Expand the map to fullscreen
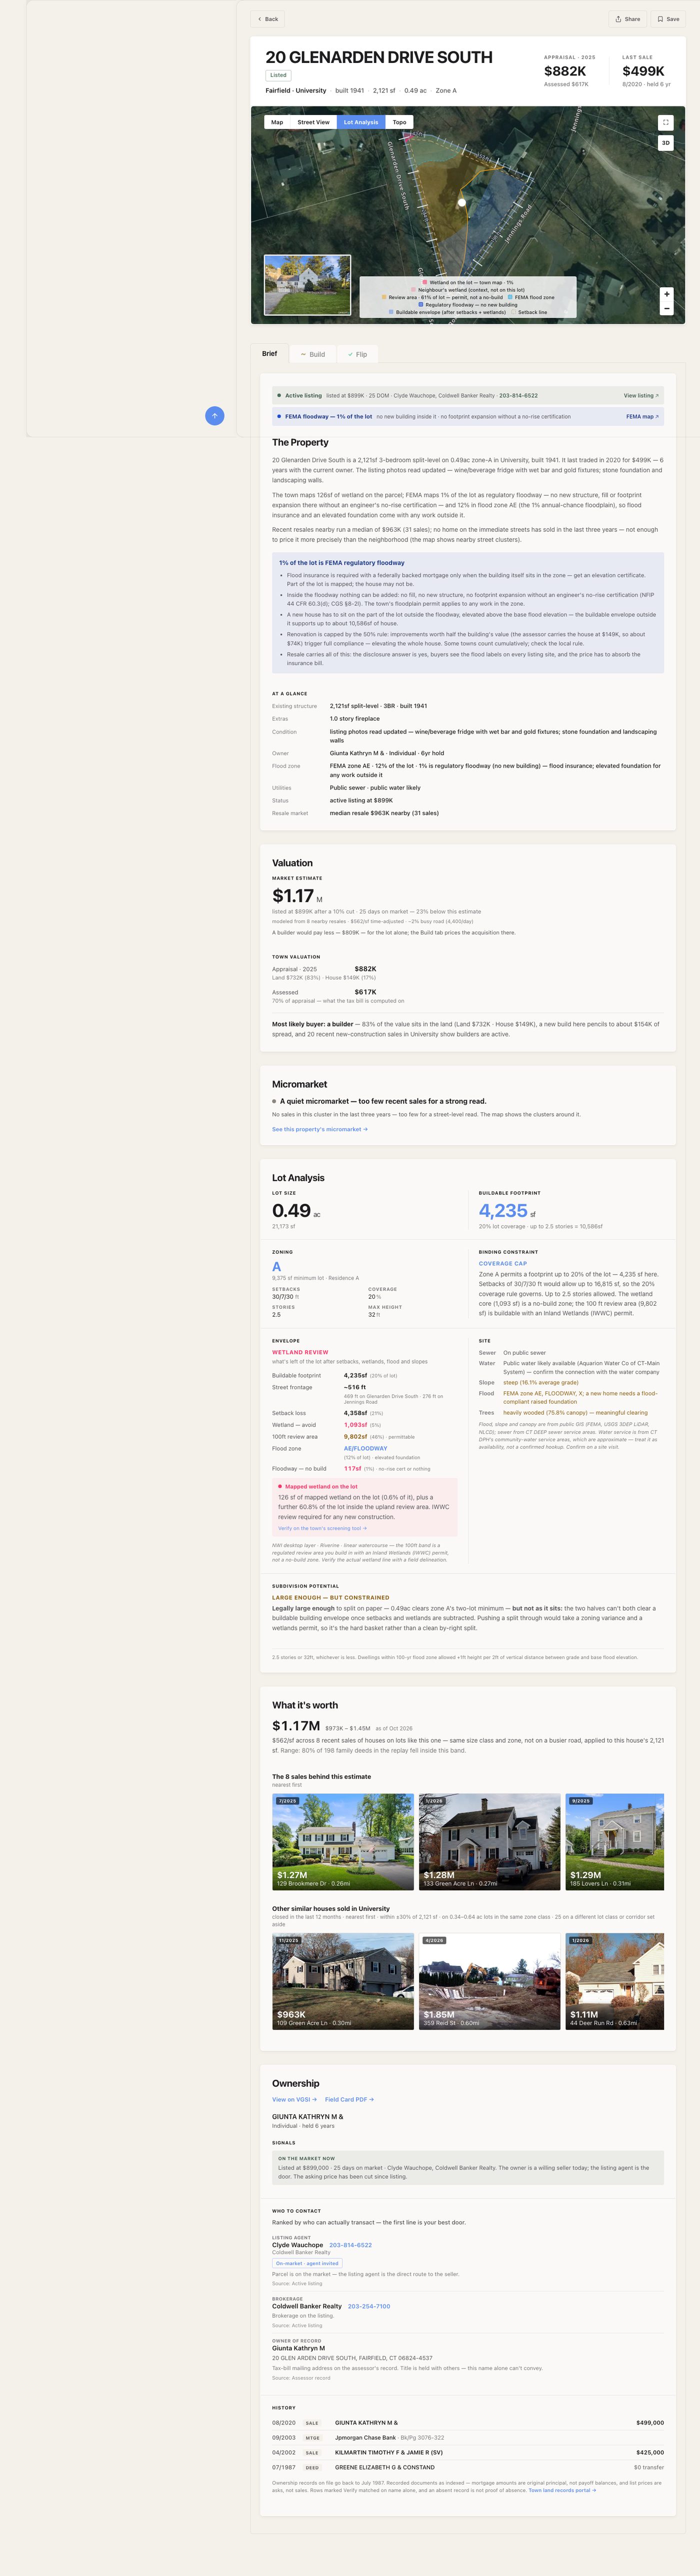Viewport: 700px width, 2576px height. point(666,122)
